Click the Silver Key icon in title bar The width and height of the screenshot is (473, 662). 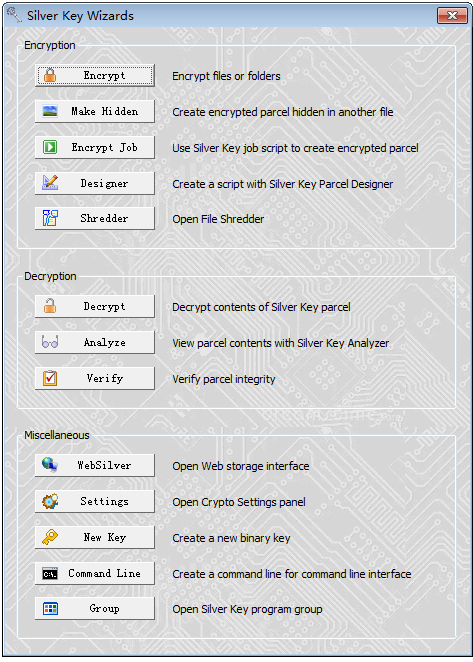coord(14,15)
